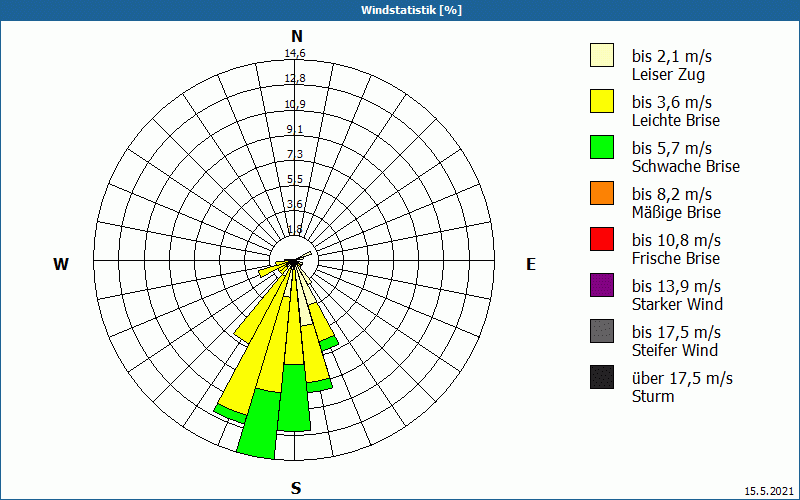
Task: Click the 3,6 ring scale value
Action: point(295,204)
